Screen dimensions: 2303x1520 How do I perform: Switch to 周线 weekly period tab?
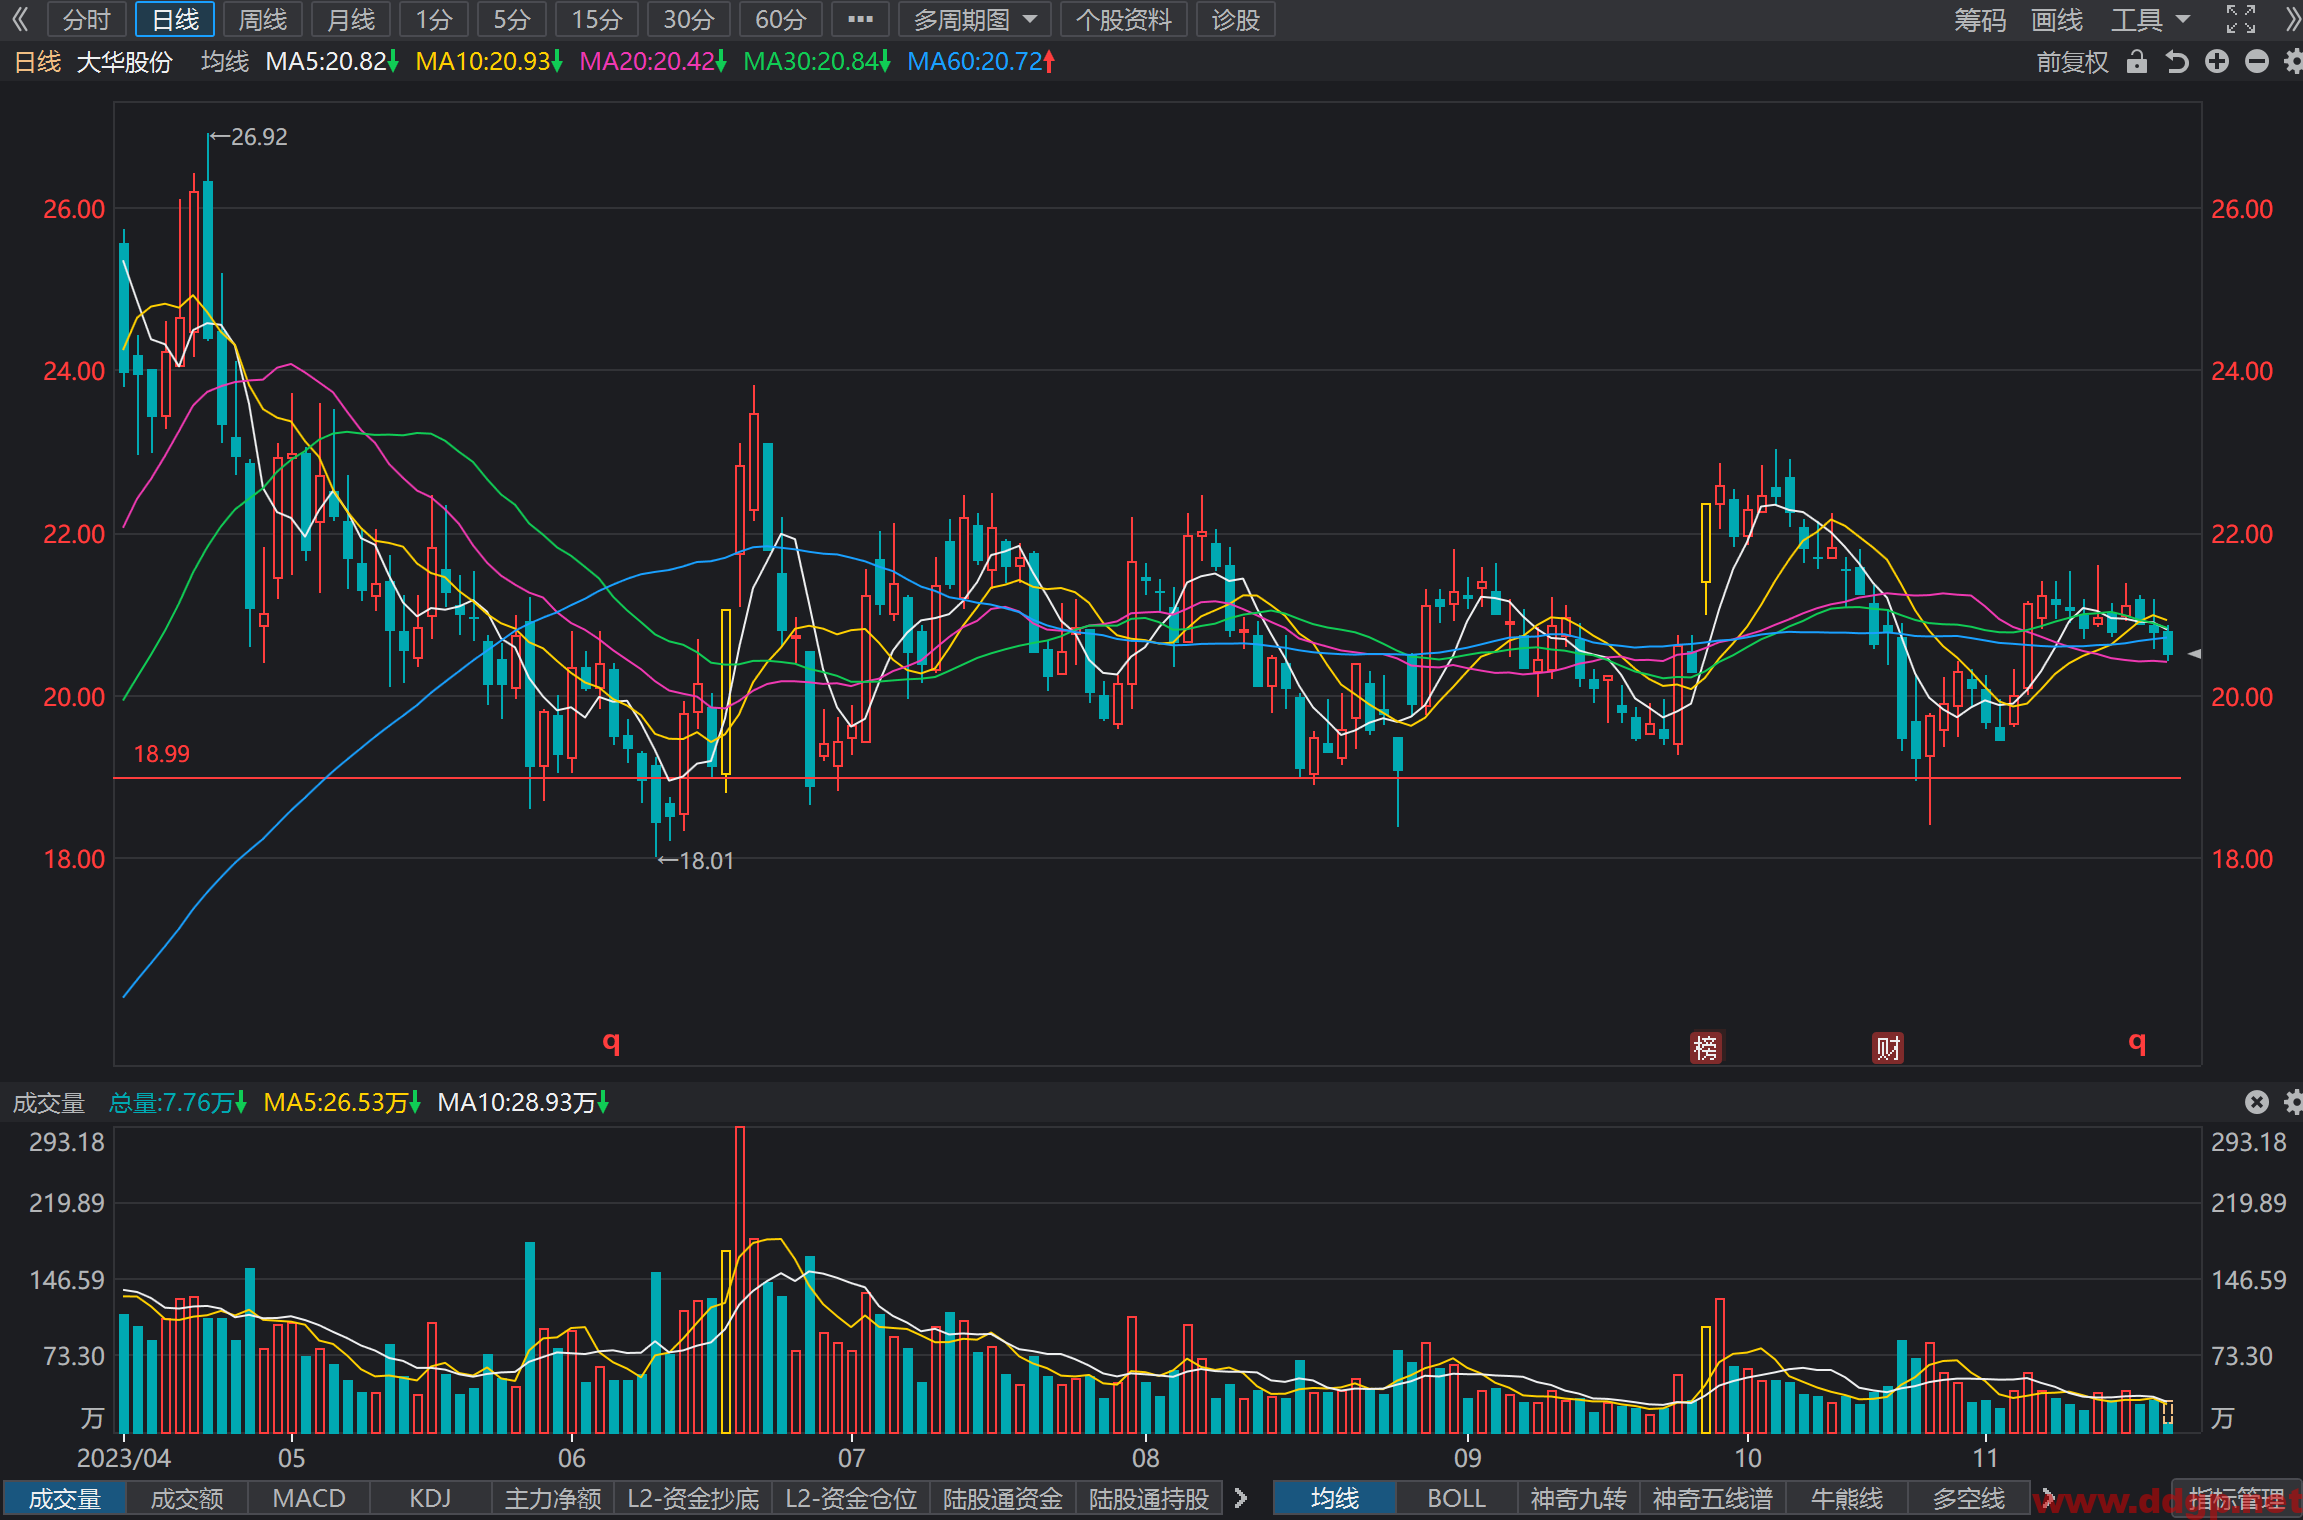click(x=263, y=20)
